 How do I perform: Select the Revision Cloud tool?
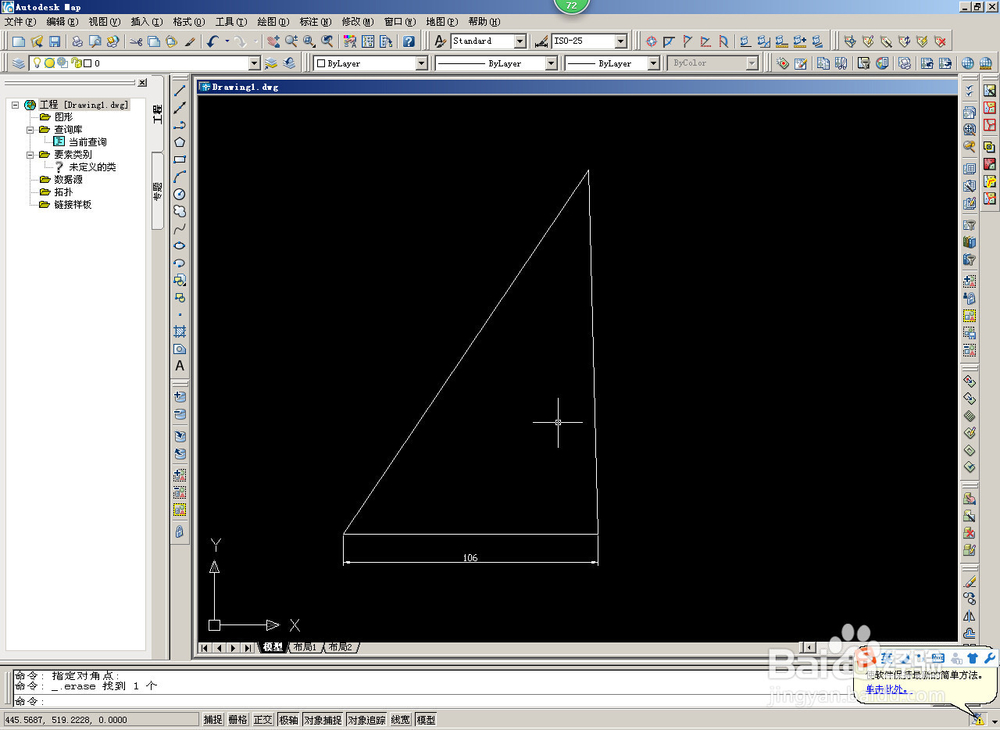tap(180, 211)
